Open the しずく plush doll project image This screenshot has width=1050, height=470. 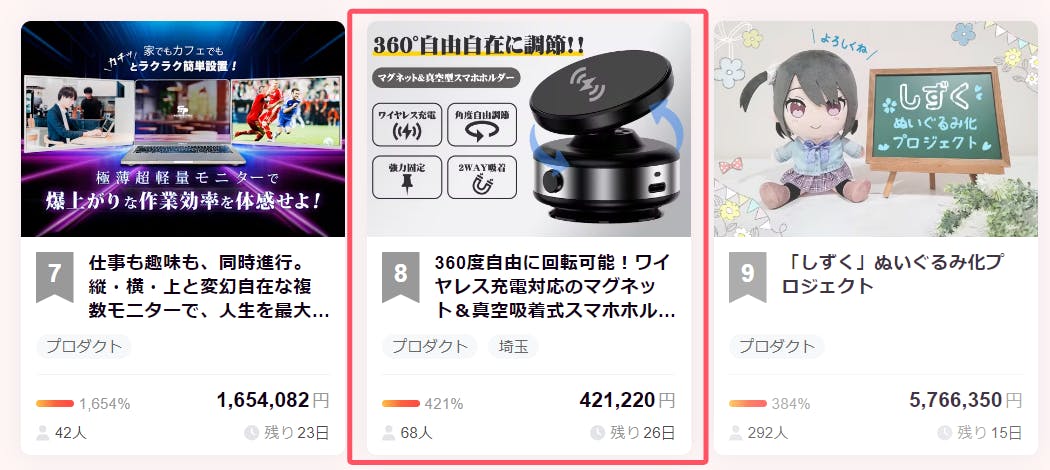876,129
